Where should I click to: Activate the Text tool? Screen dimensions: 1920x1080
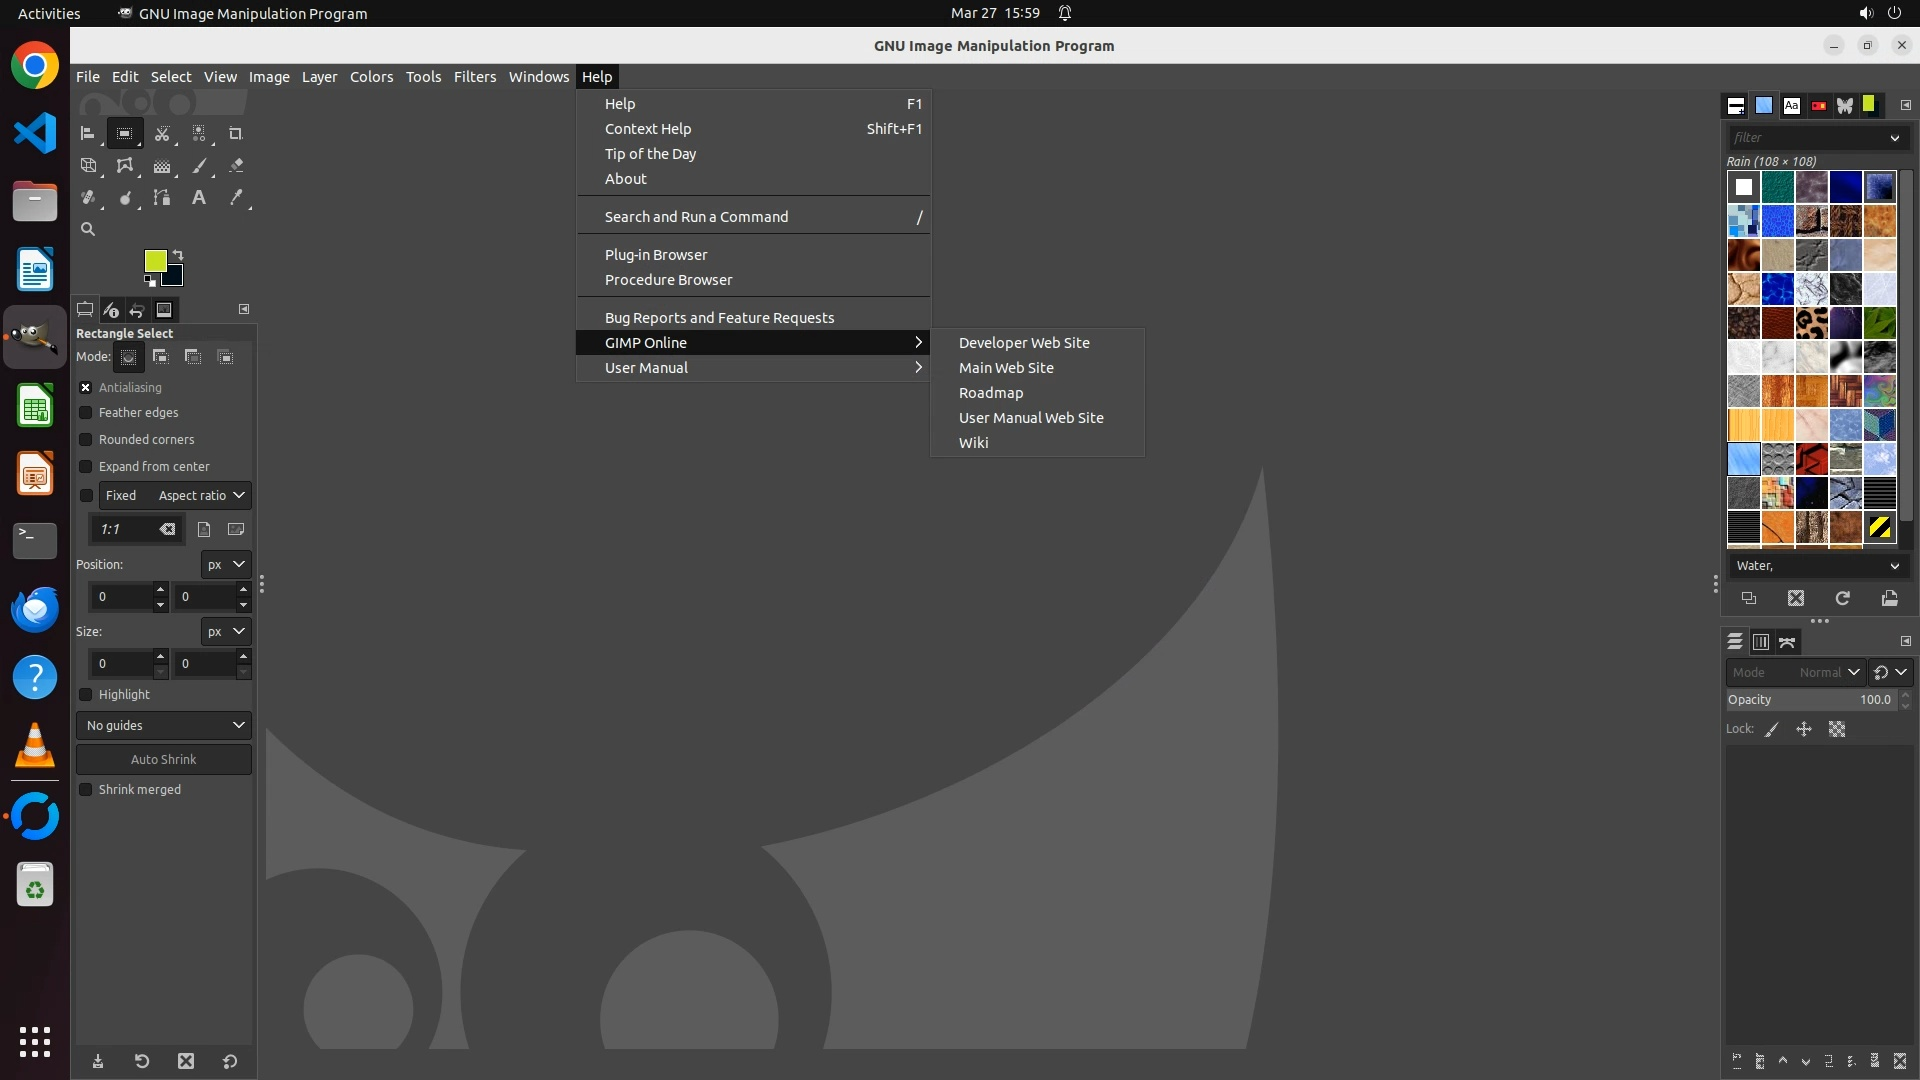[x=199, y=198]
